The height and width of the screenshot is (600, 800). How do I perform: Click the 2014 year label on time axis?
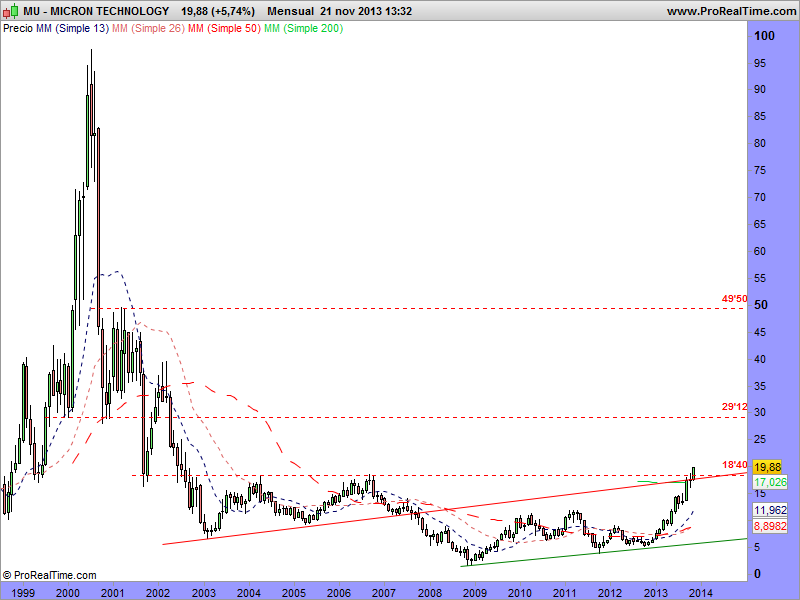point(701,593)
